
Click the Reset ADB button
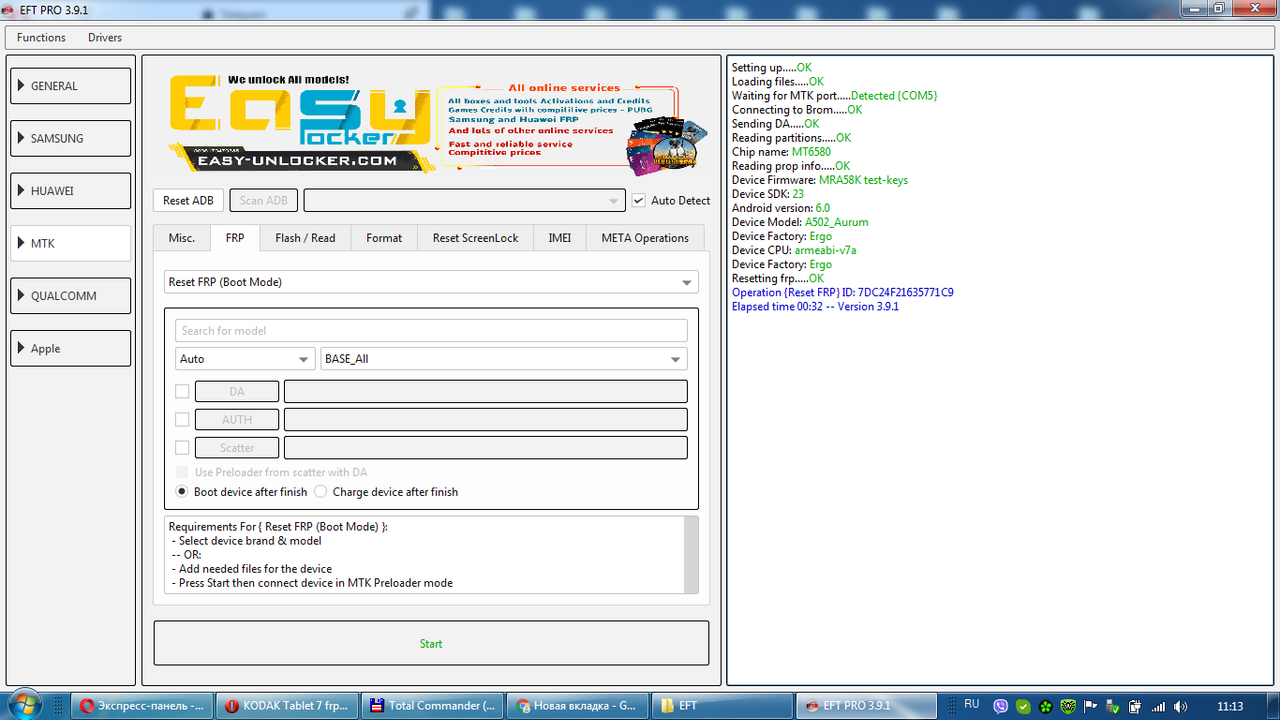click(x=188, y=200)
